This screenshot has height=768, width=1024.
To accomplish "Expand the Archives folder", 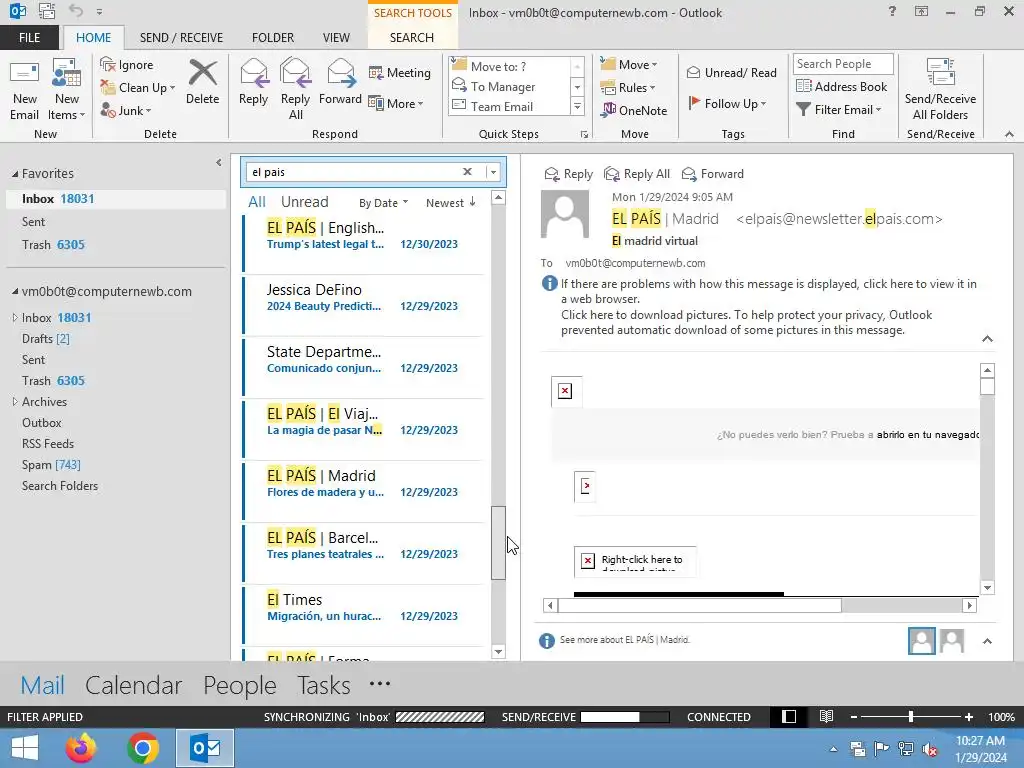I will click(15, 402).
